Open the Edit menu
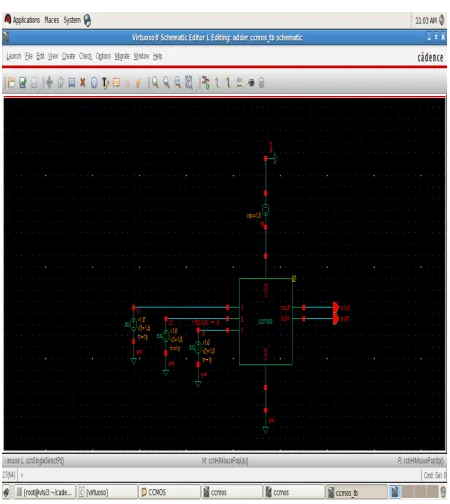The height and width of the screenshot is (504, 450). 40,56
